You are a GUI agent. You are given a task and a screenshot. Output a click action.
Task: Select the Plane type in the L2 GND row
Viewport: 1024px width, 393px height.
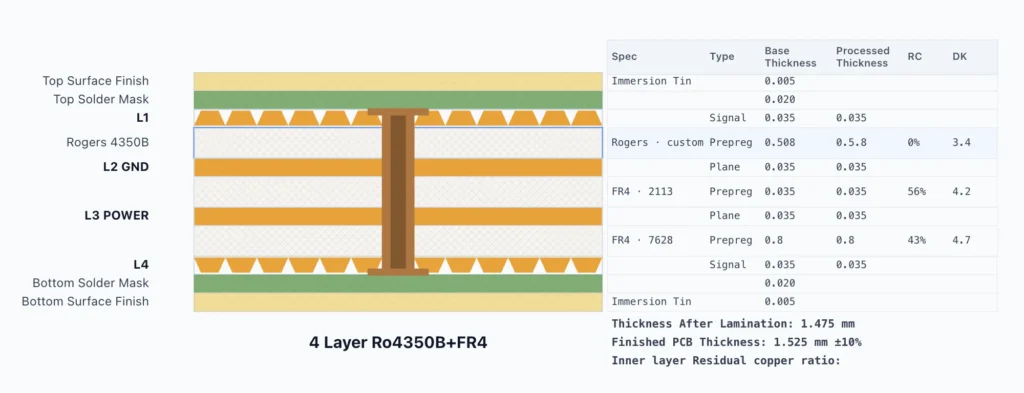(x=725, y=166)
